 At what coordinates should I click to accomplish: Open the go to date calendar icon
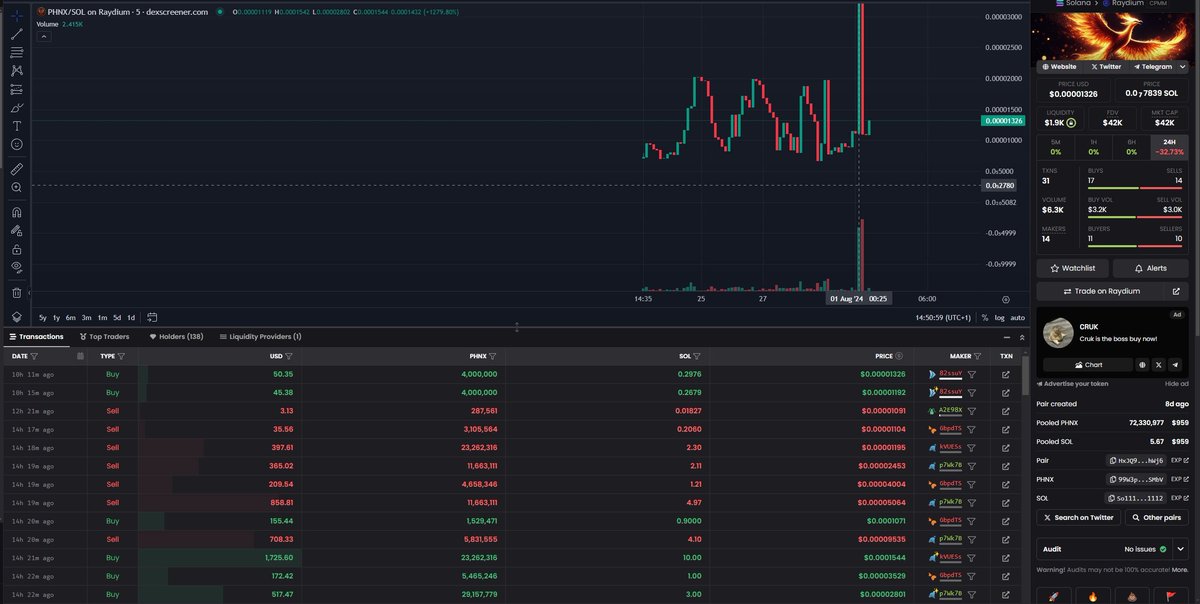click(x=152, y=317)
